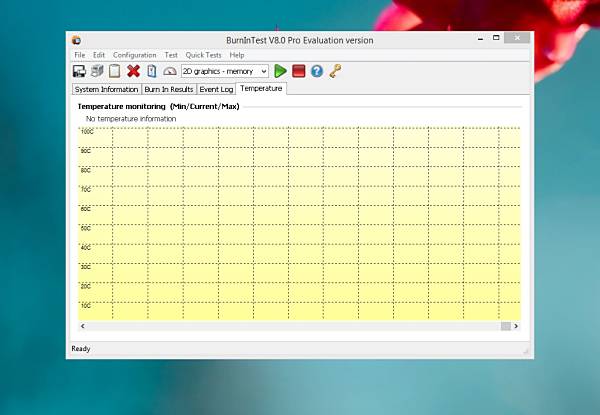This screenshot has height=415, width=600.
Task: Click the print results icon
Action: pyautogui.click(x=97, y=71)
